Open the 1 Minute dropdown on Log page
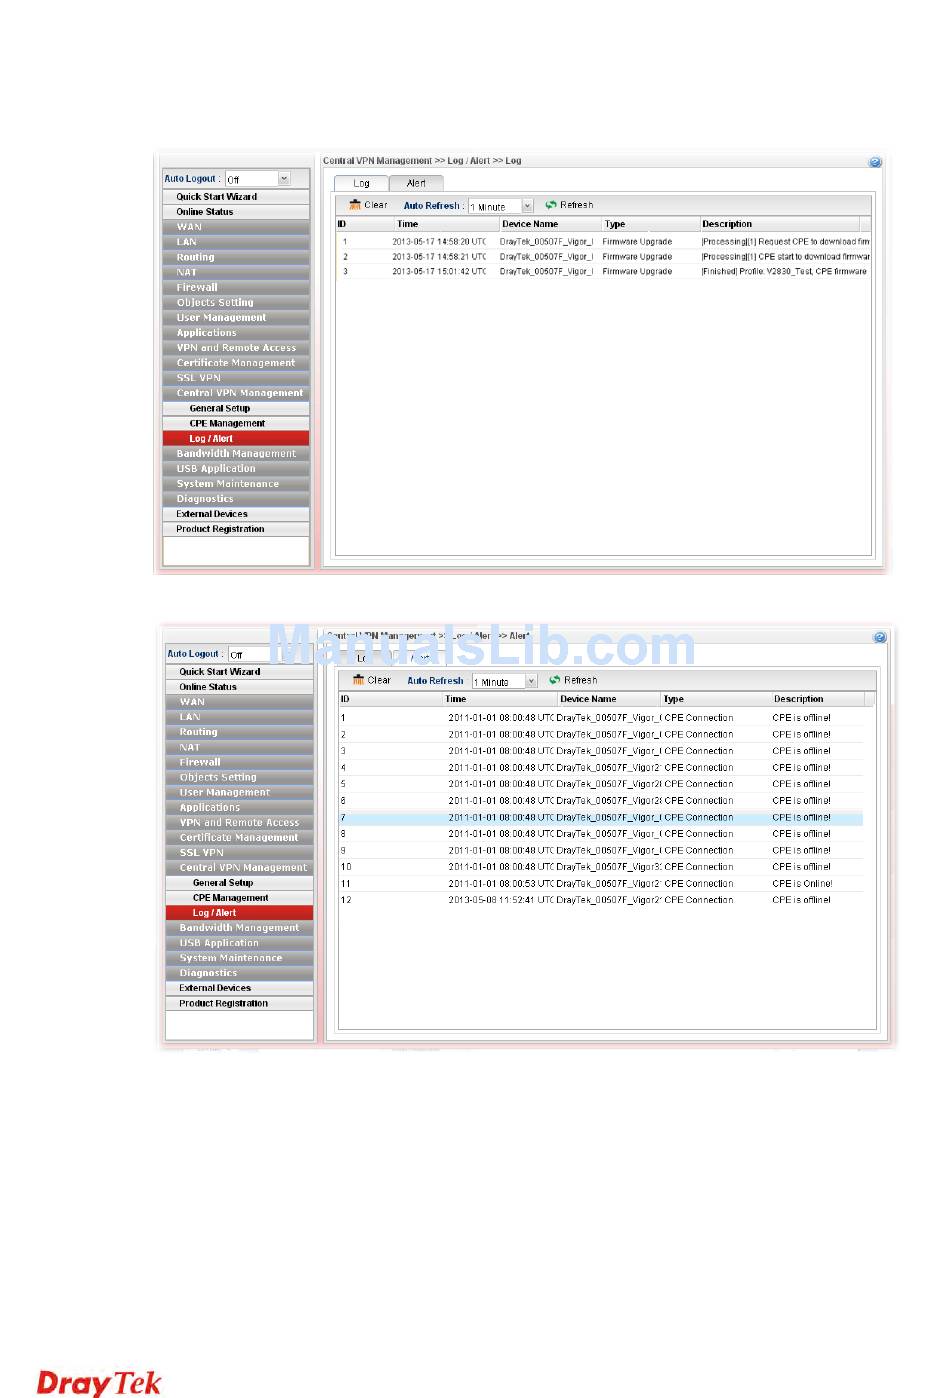Image resolution: width=950 pixels, height=1398 pixels. pos(527,206)
